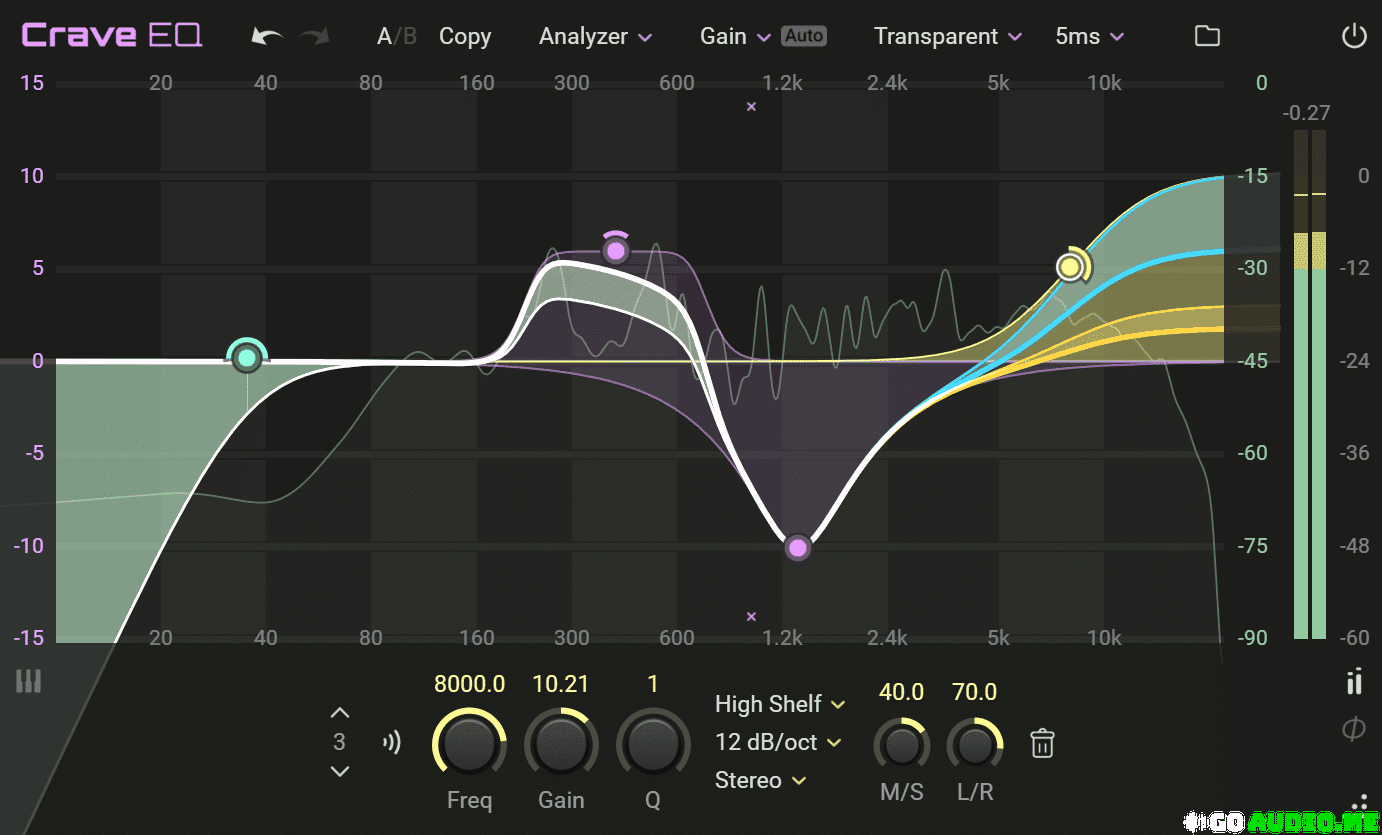Click the 10.21 gain value field
Image resolution: width=1382 pixels, height=835 pixels.
click(561, 685)
